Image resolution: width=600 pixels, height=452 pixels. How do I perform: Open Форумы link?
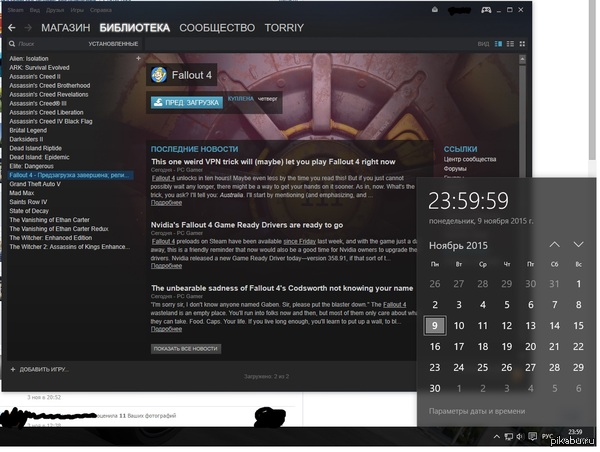tap(455, 169)
